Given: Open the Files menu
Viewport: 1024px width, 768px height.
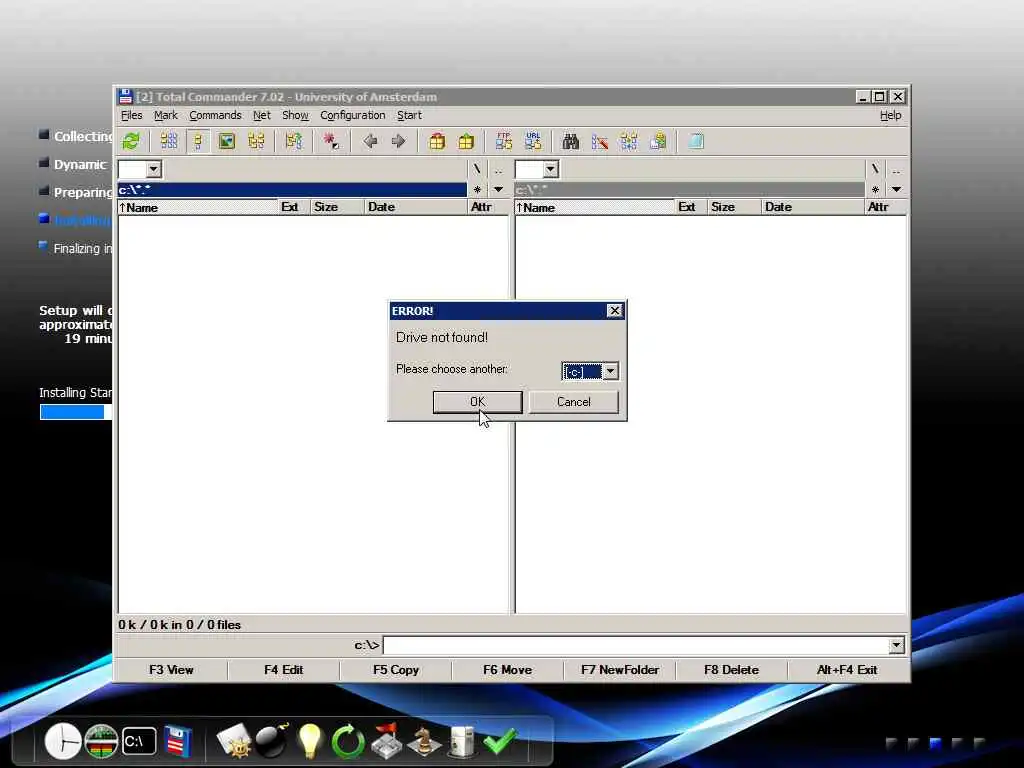Looking at the screenshot, I should tap(131, 115).
